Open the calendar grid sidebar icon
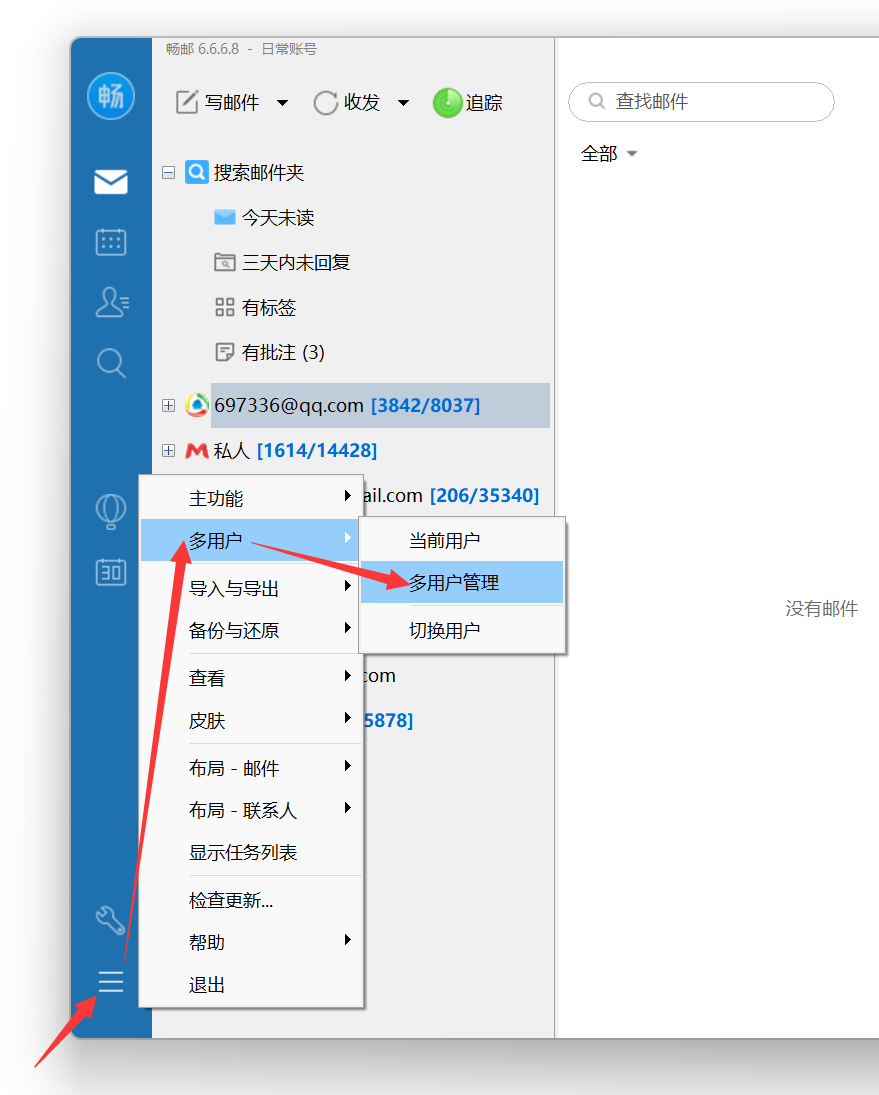Screen dimensions: 879x1095 coord(111,242)
